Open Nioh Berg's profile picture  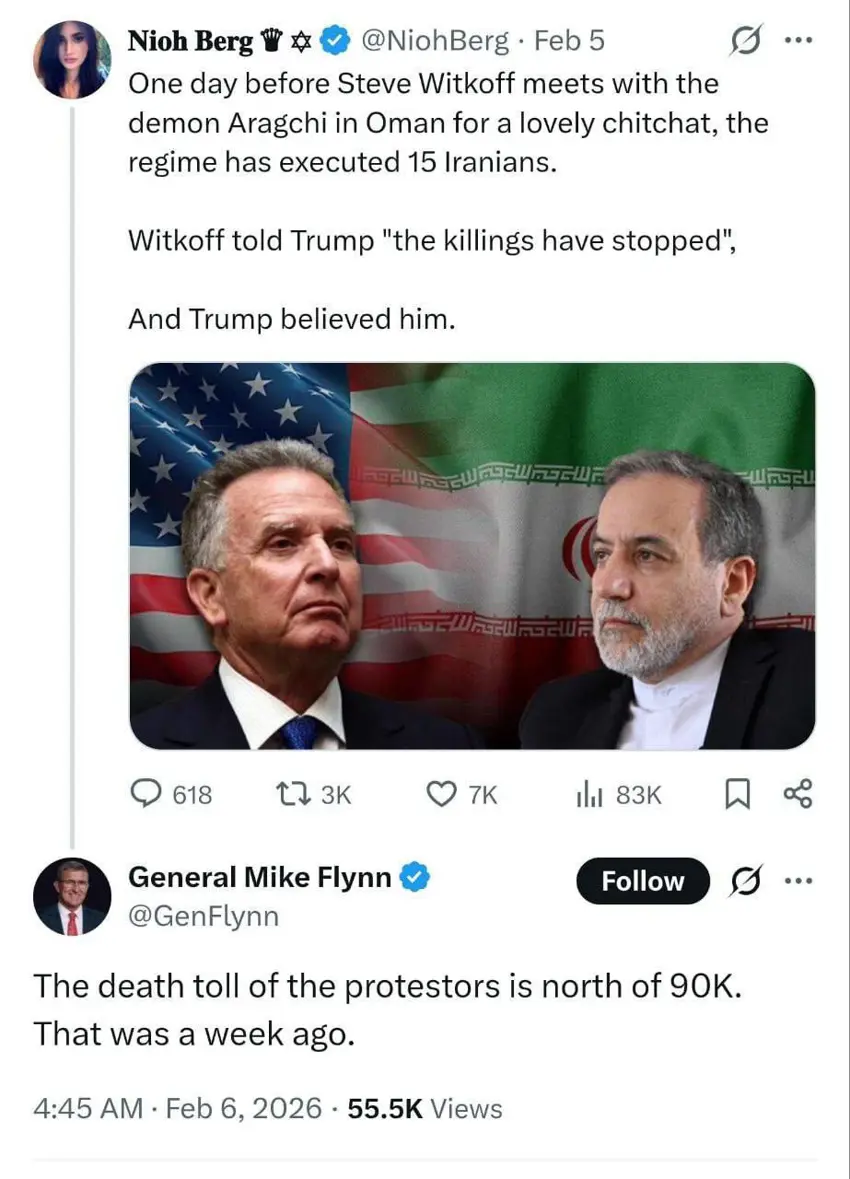click(72, 60)
